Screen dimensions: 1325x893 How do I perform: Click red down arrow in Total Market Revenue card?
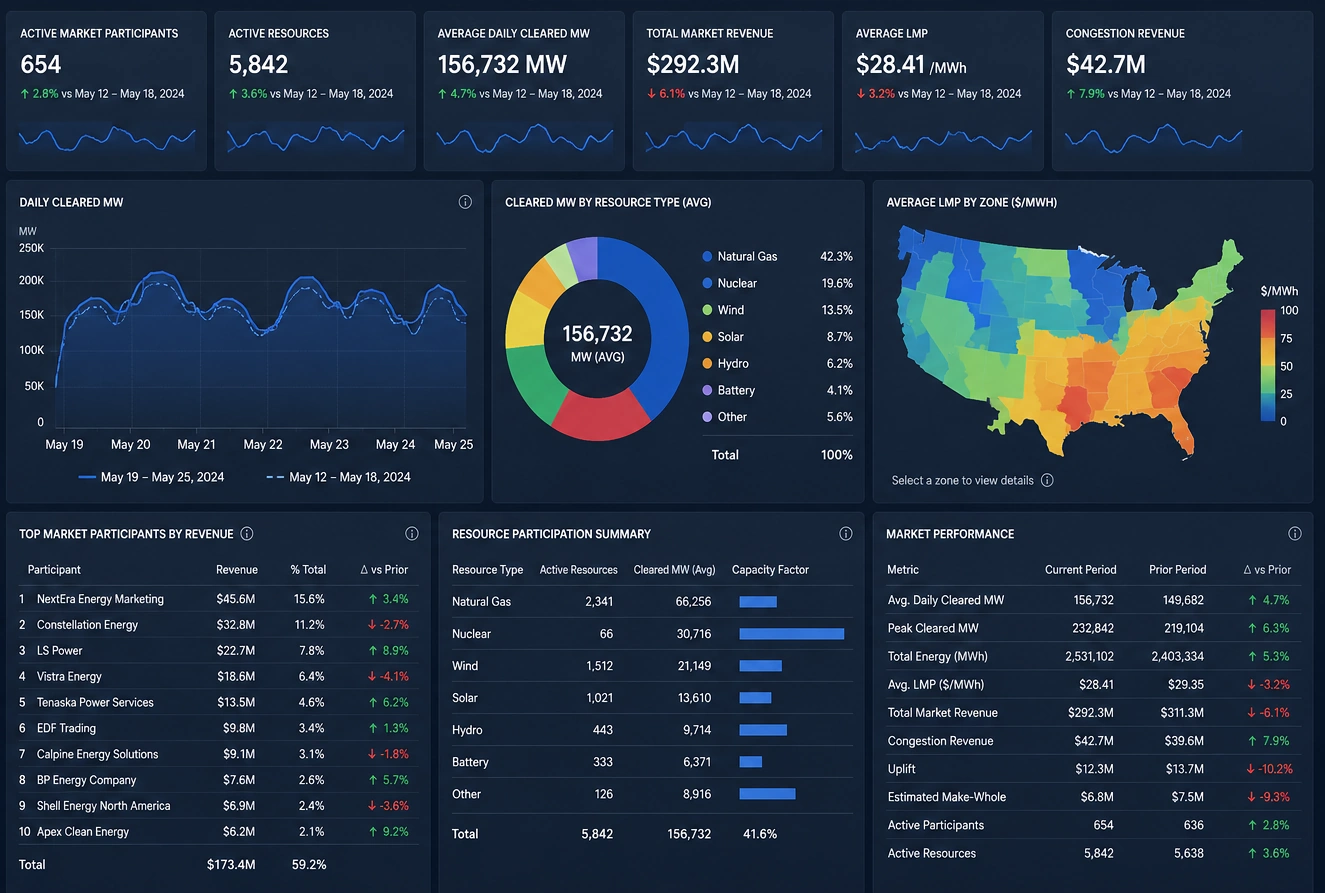click(x=651, y=94)
